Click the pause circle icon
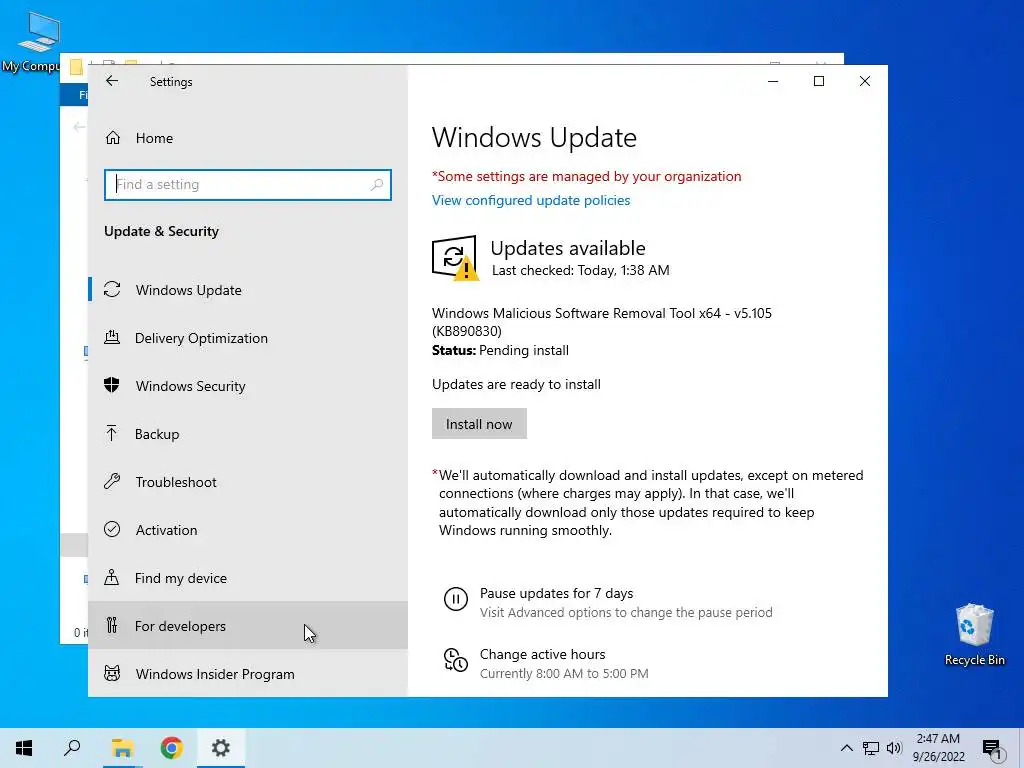The width and height of the screenshot is (1024, 768). (456, 599)
